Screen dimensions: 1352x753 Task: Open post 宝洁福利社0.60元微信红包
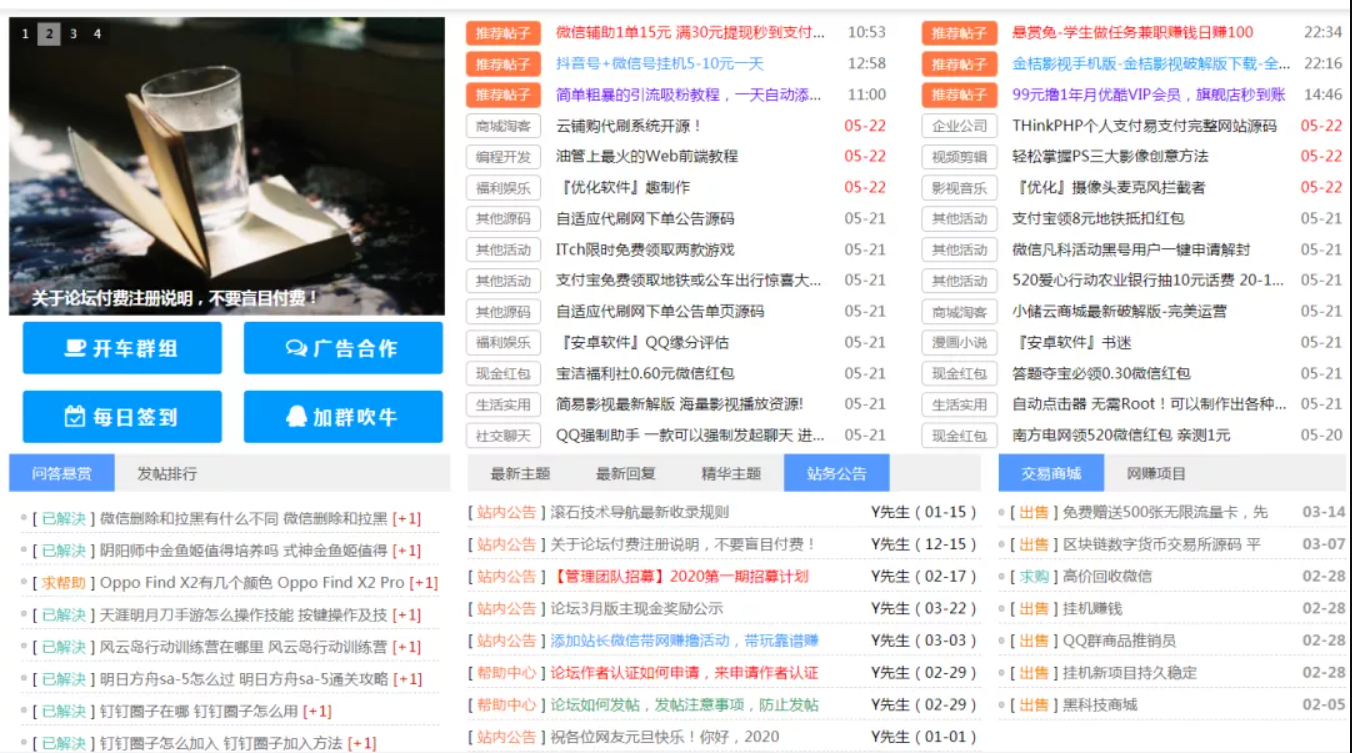(x=645, y=373)
